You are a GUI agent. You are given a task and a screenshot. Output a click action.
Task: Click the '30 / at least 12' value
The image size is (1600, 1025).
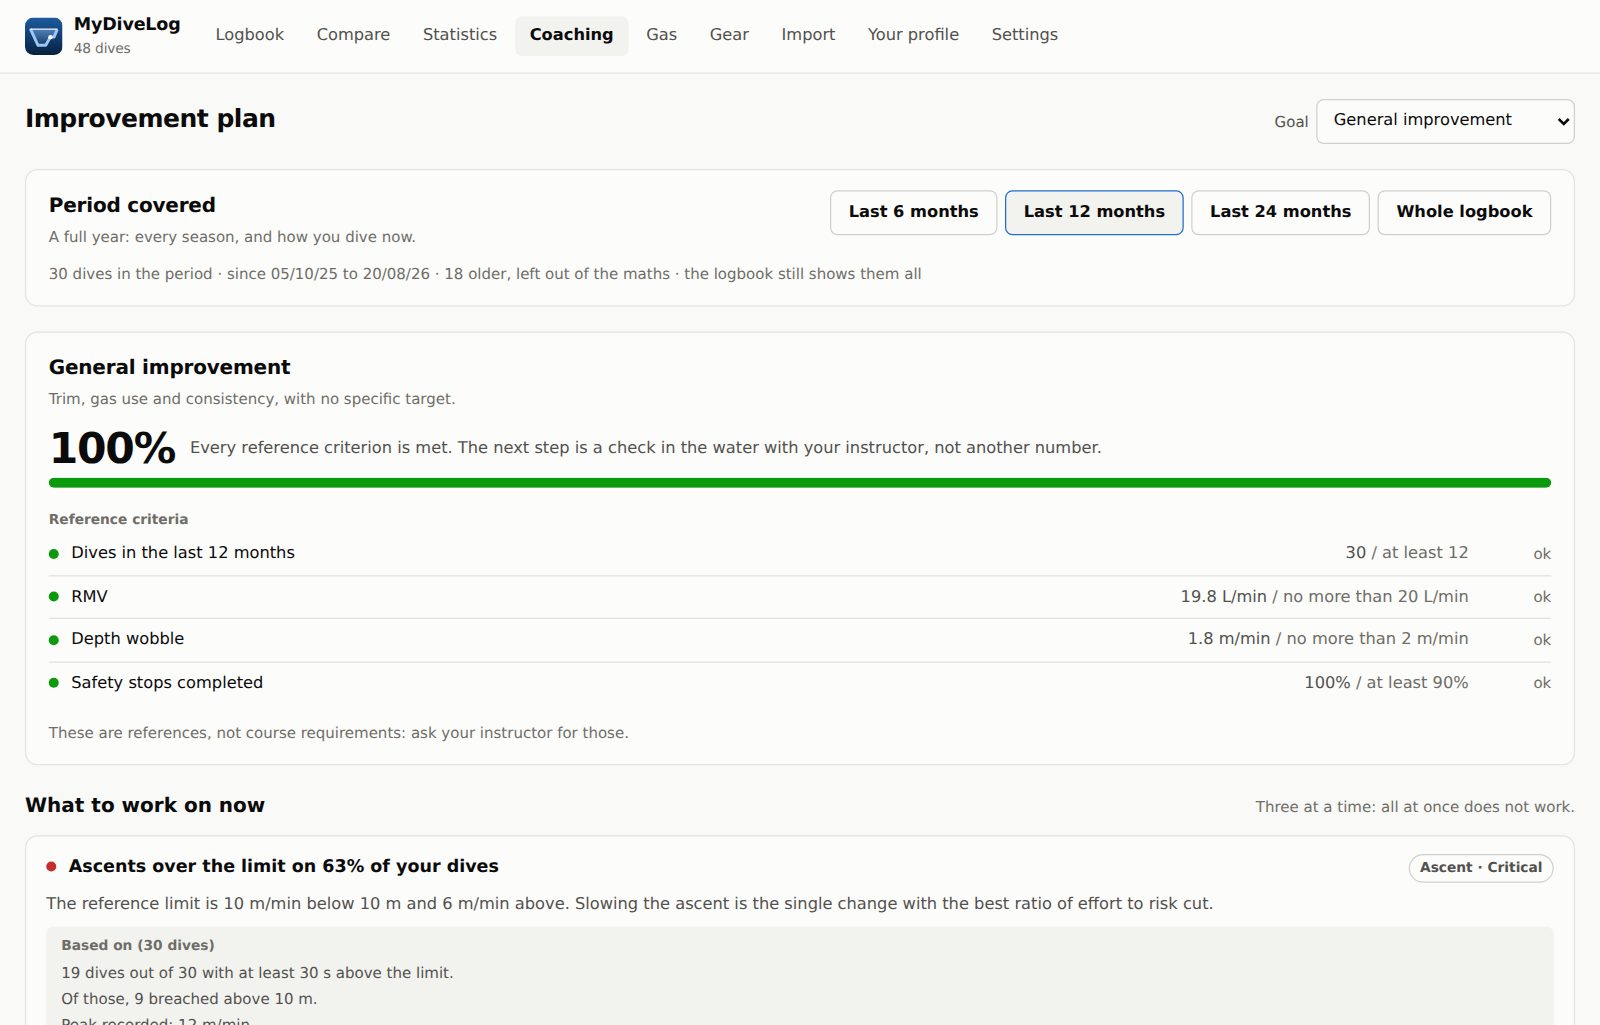pyautogui.click(x=1407, y=553)
